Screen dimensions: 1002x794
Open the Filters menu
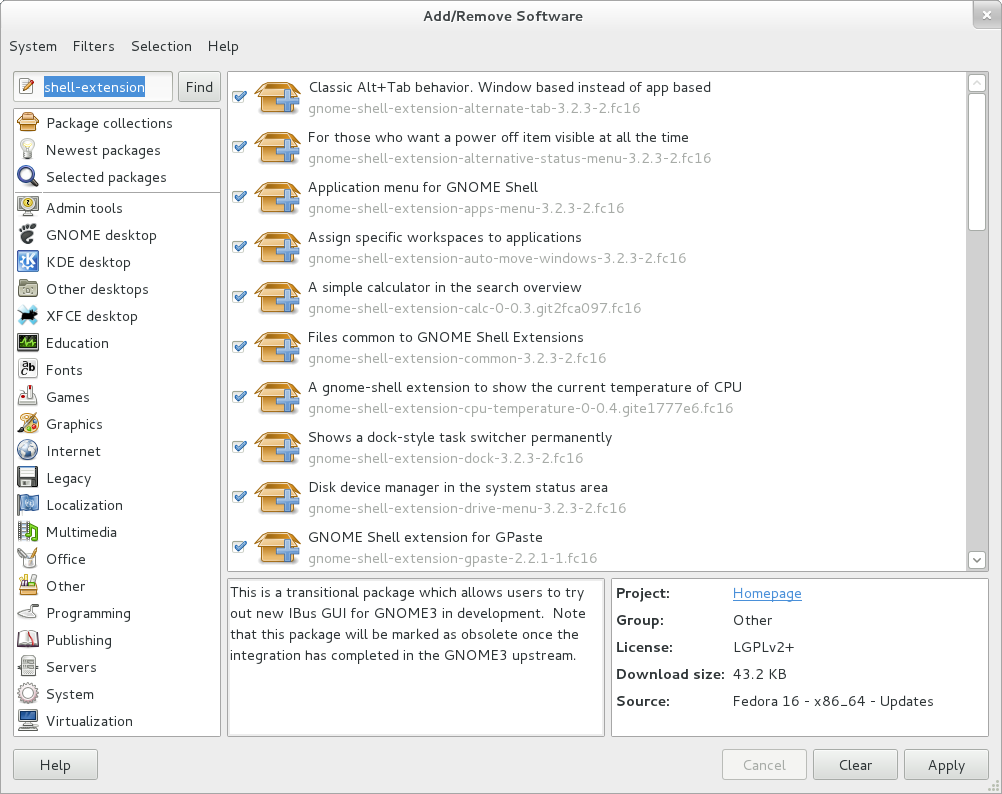point(93,46)
